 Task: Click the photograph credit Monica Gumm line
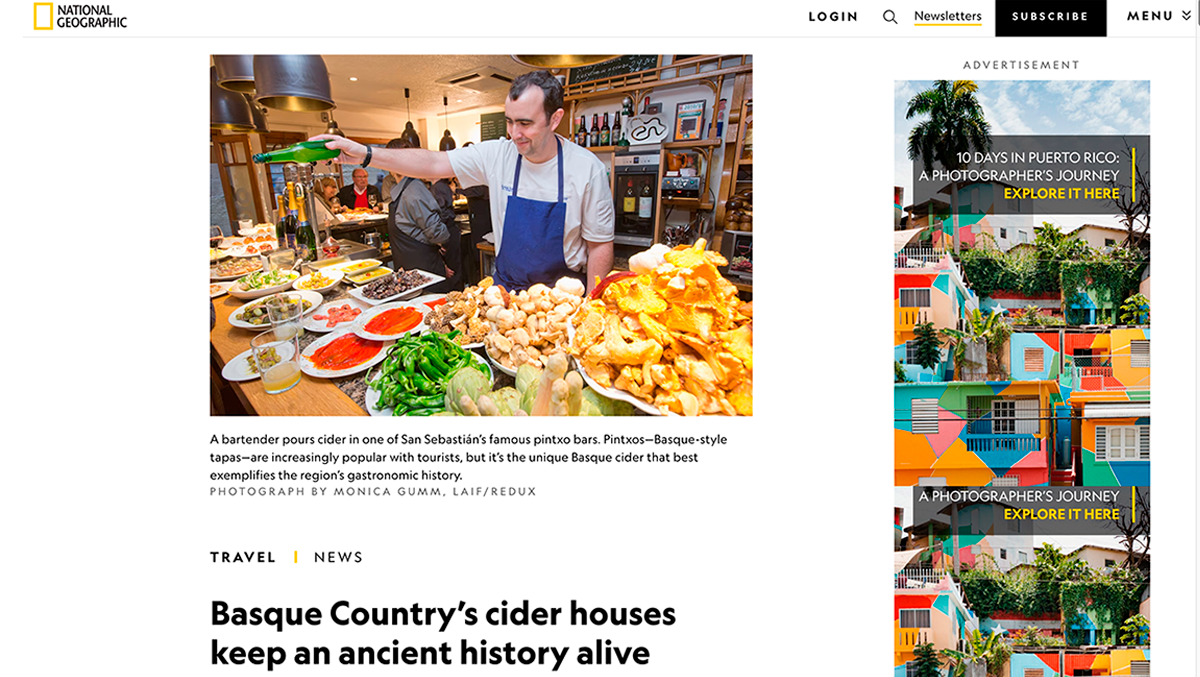373,492
